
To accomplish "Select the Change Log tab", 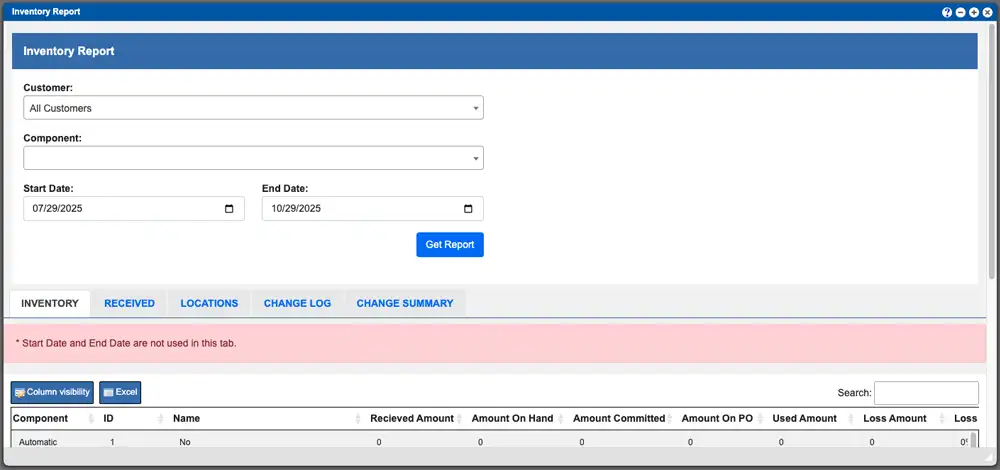I will (x=297, y=303).
